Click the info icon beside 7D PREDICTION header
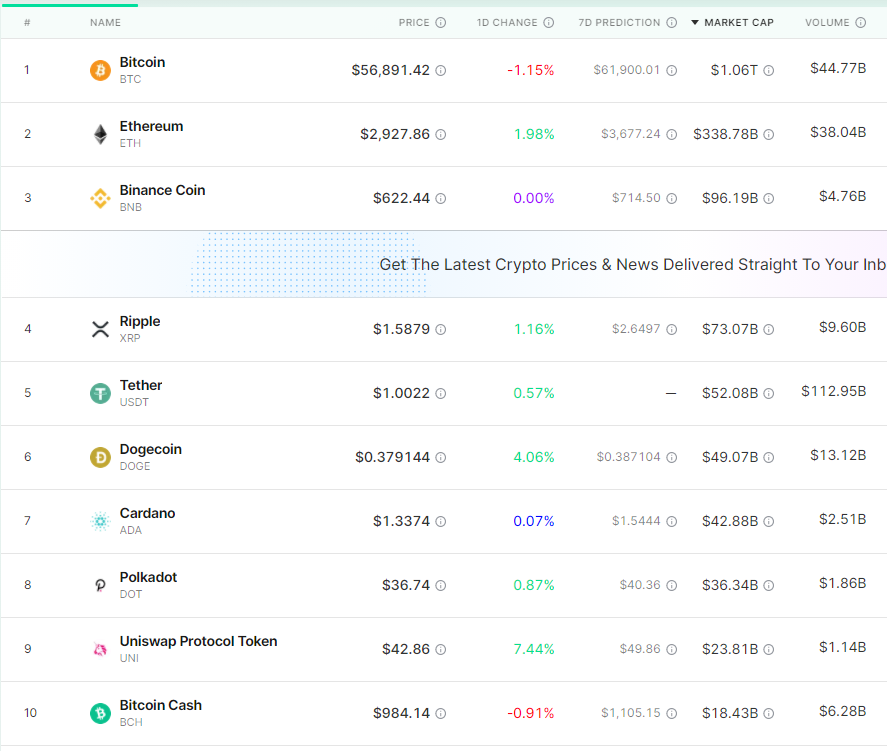887x751 pixels. point(671,23)
